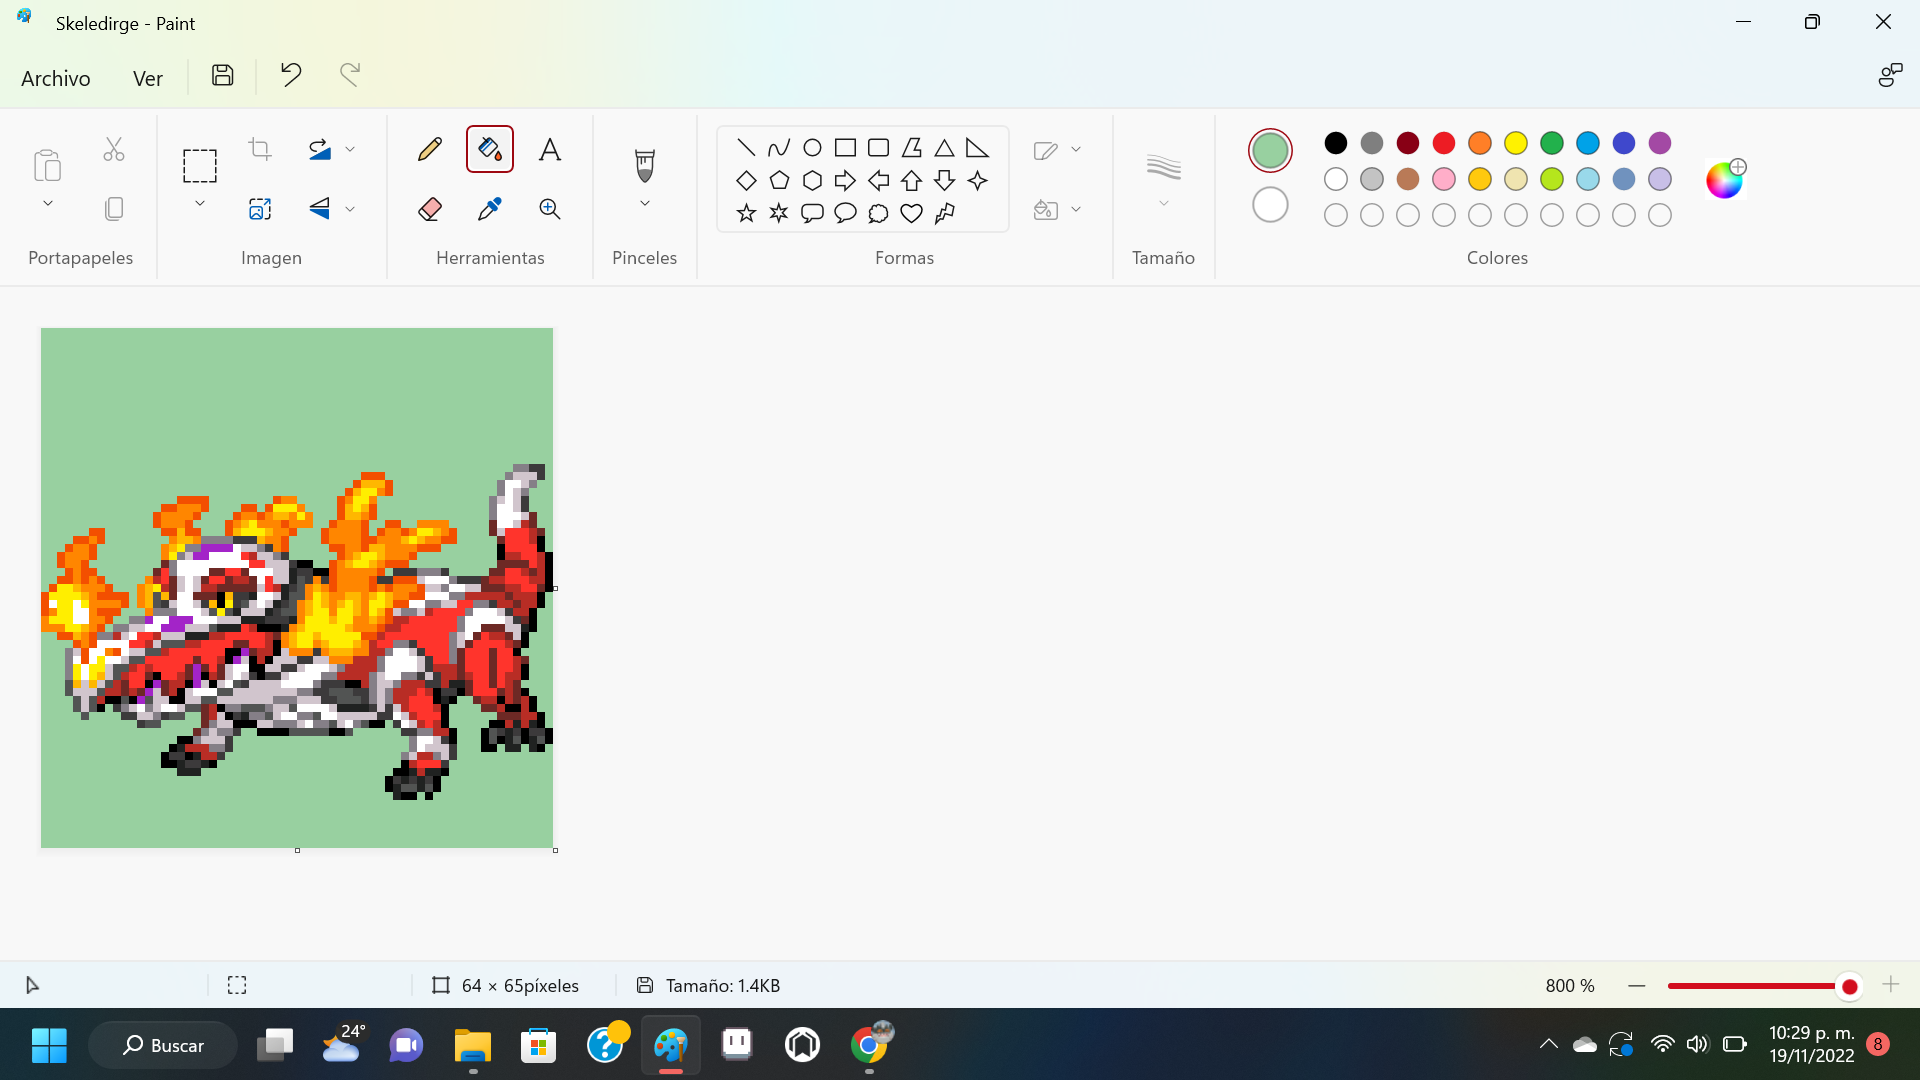Undo the last action
The width and height of the screenshot is (1920, 1080).
[289, 74]
